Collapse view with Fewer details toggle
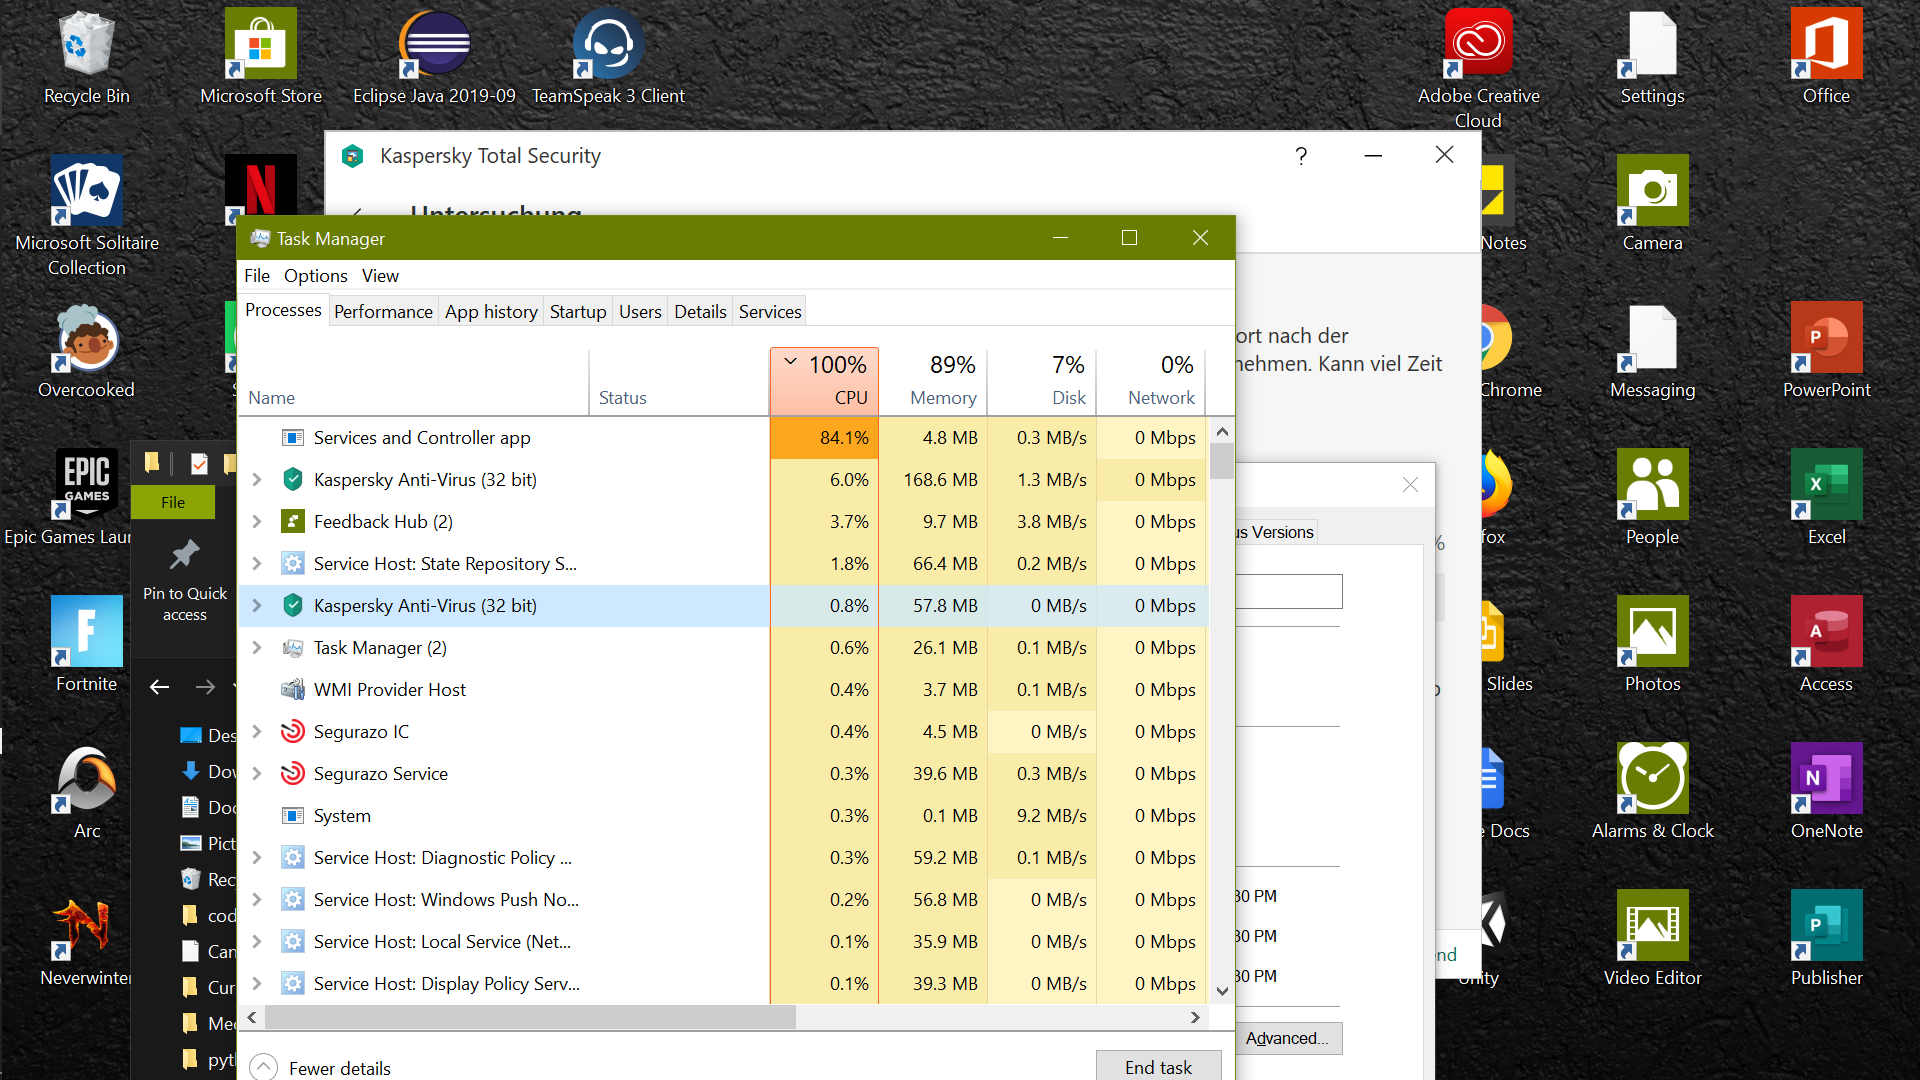Image resolution: width=1920 pixels, height=1080 pixels. (x=320, y=1067)
